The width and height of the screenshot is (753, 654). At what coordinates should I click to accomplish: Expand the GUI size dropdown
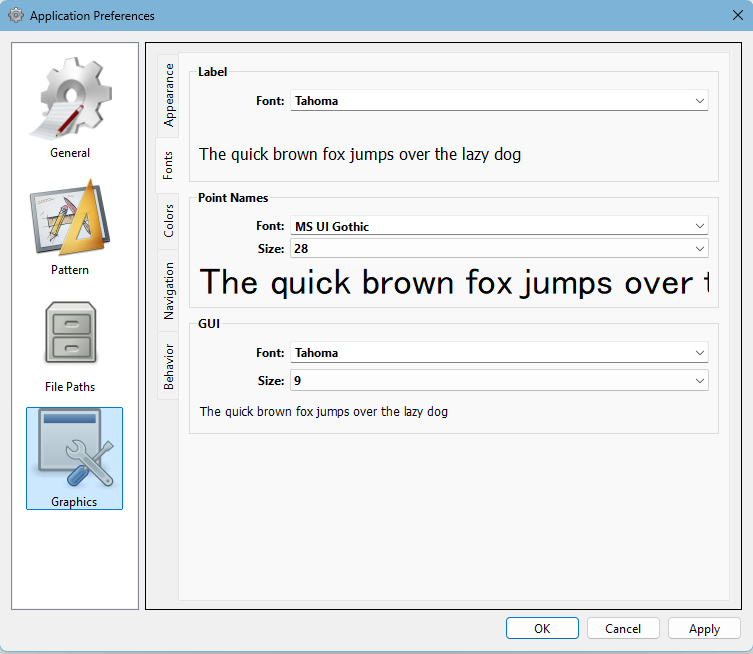(499, 380)
